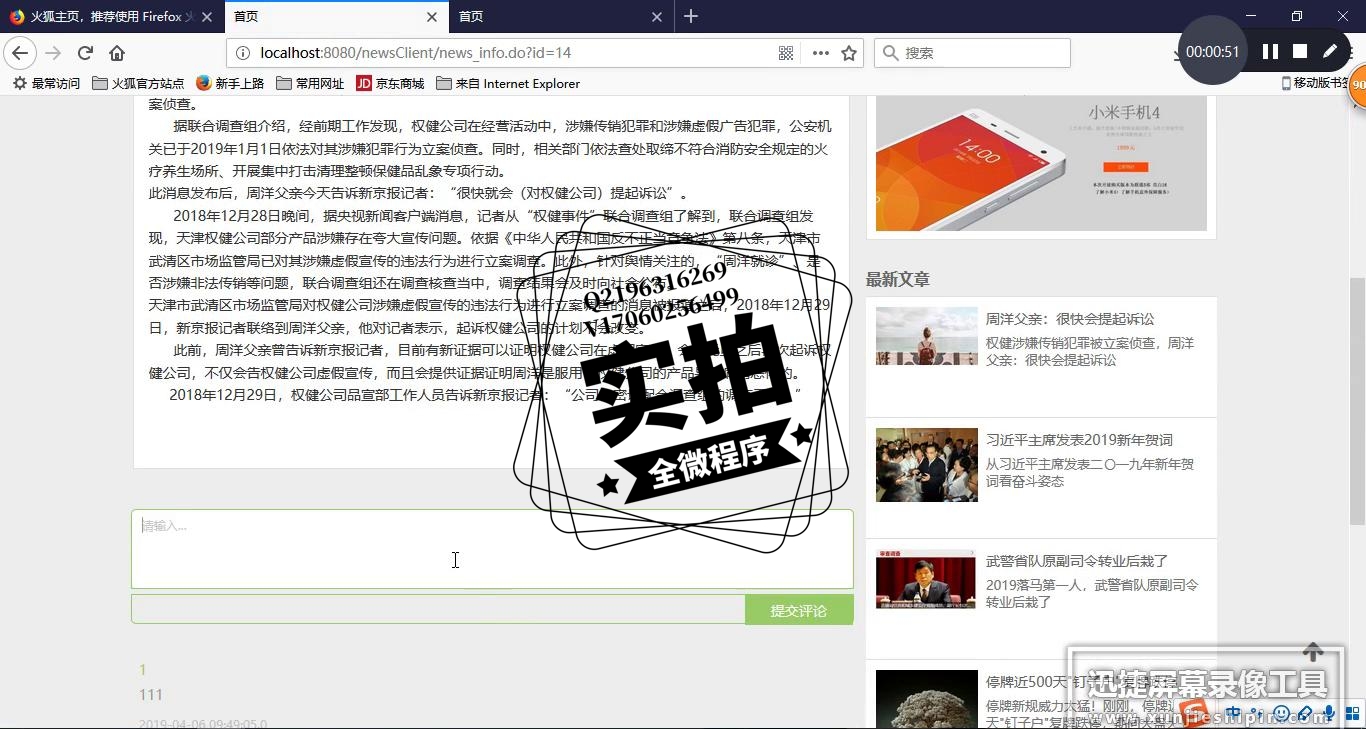Click the 最新文章 heading
Image resolution: width=1366 pixels, height=729 pixels.
897,279
